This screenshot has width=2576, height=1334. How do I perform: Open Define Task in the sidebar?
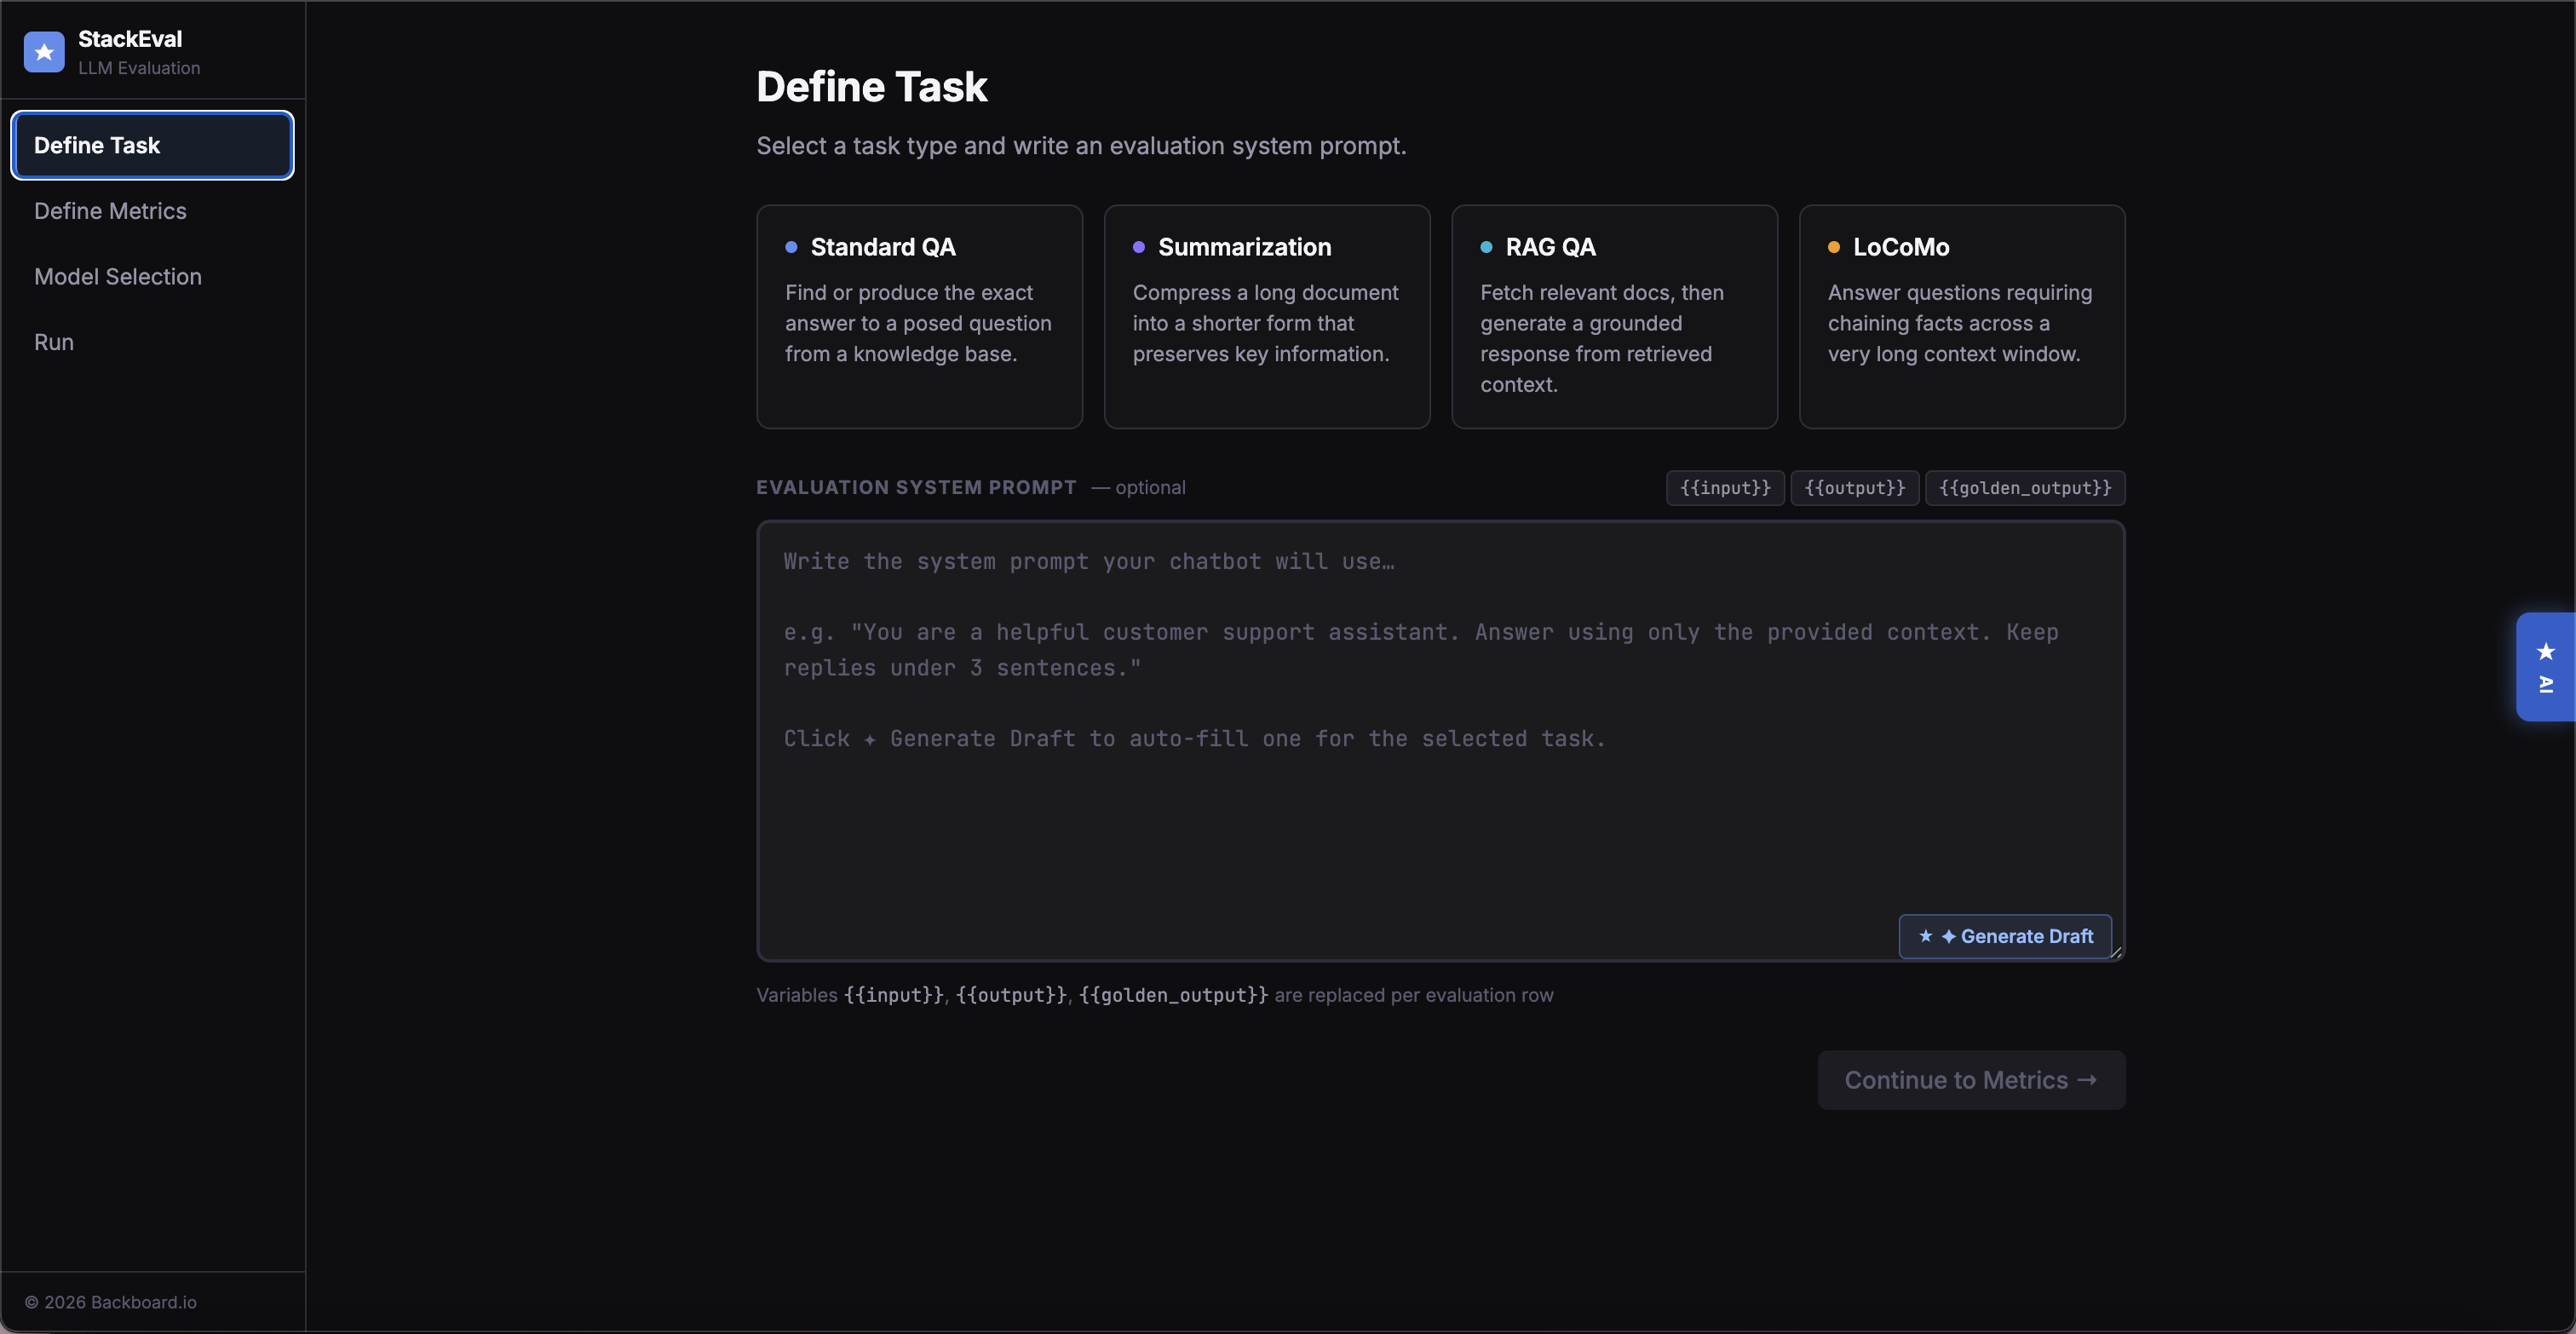152,145
